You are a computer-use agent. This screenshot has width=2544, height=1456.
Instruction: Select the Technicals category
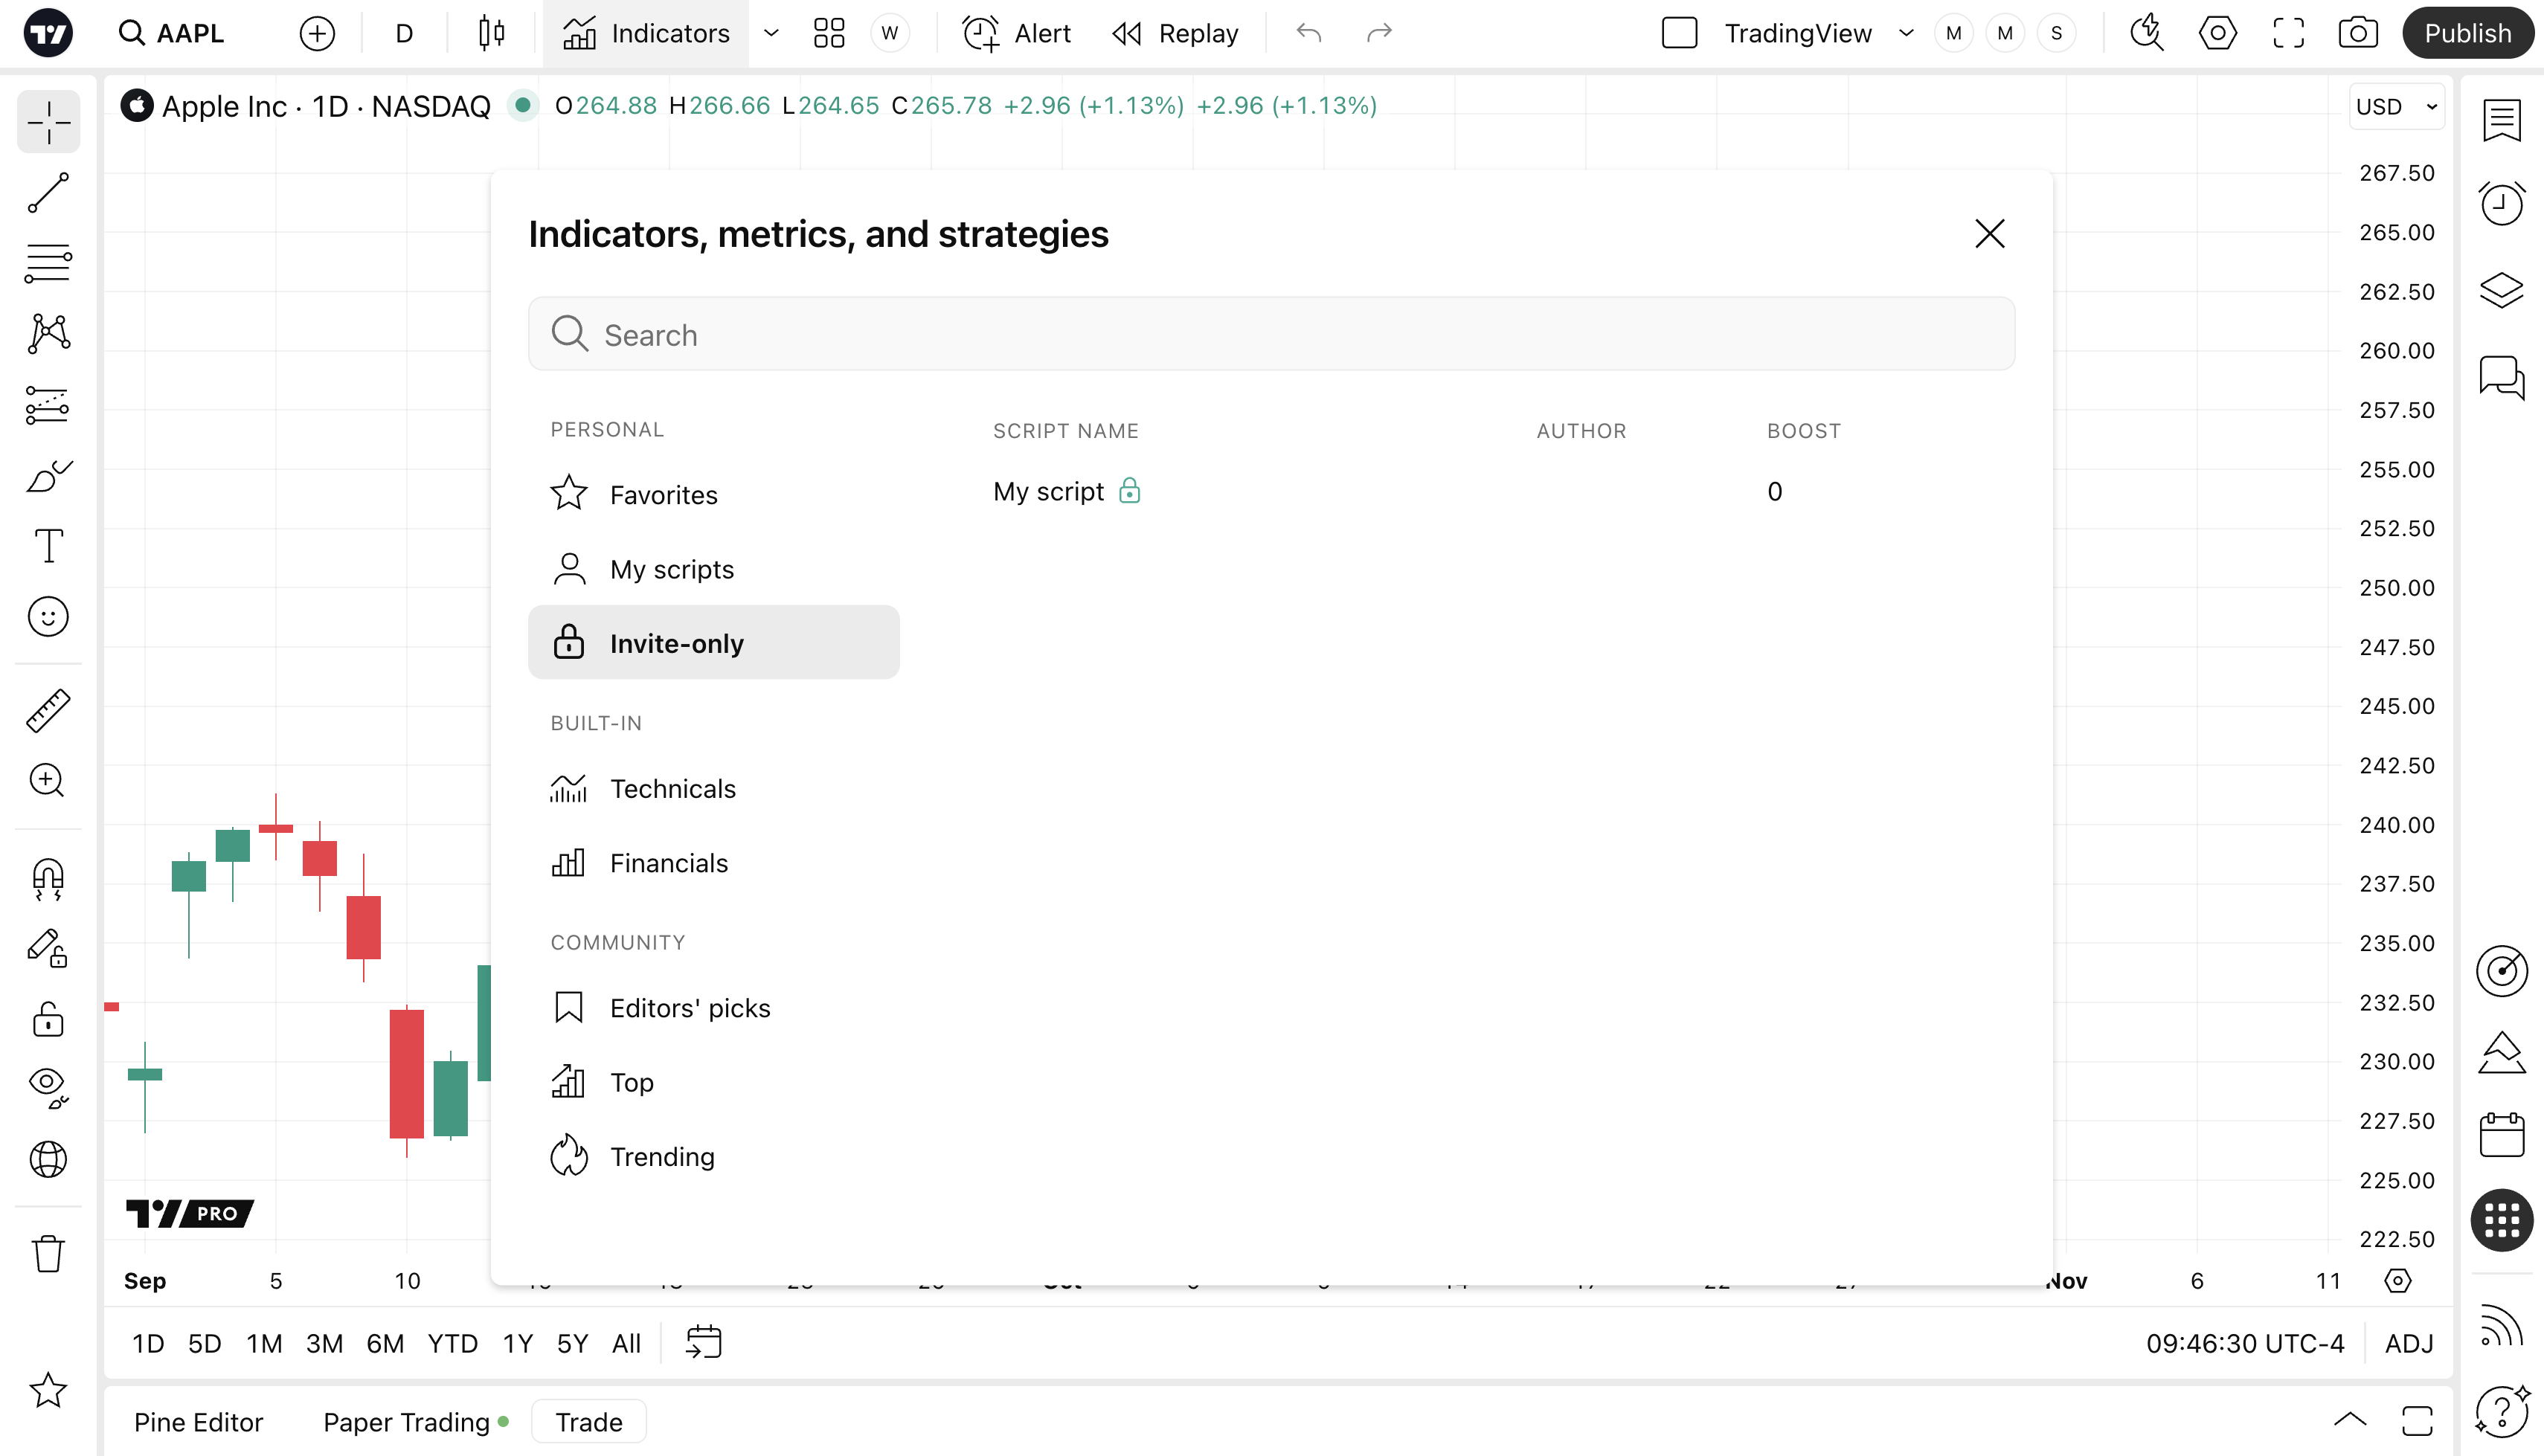pyautogui.click(x=672, y=789)
